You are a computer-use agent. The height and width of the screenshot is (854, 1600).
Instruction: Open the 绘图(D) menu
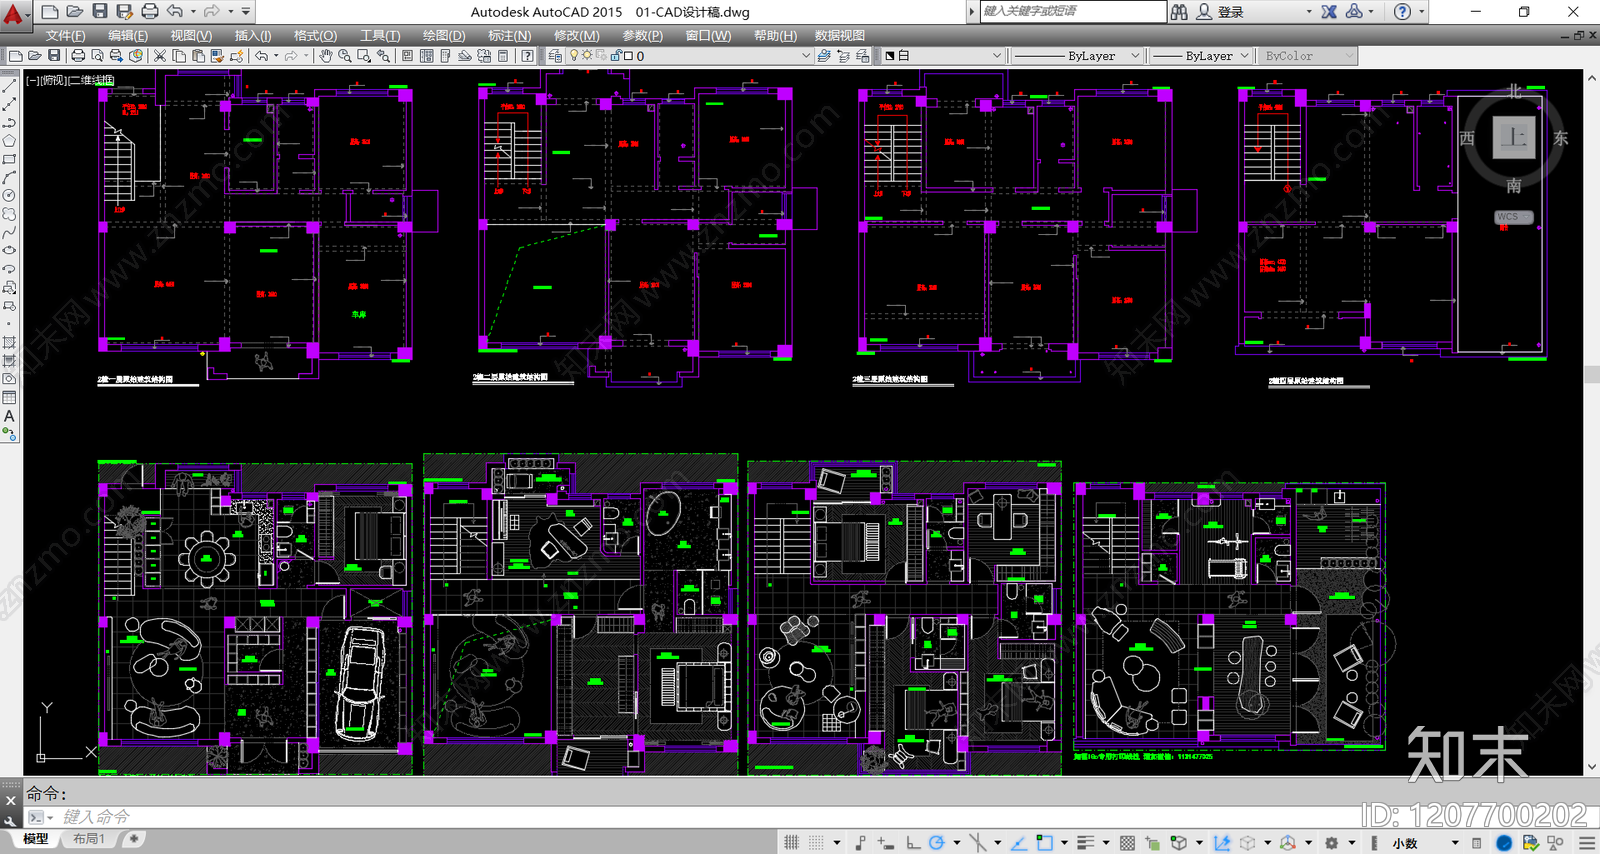(x=443, y=35)
